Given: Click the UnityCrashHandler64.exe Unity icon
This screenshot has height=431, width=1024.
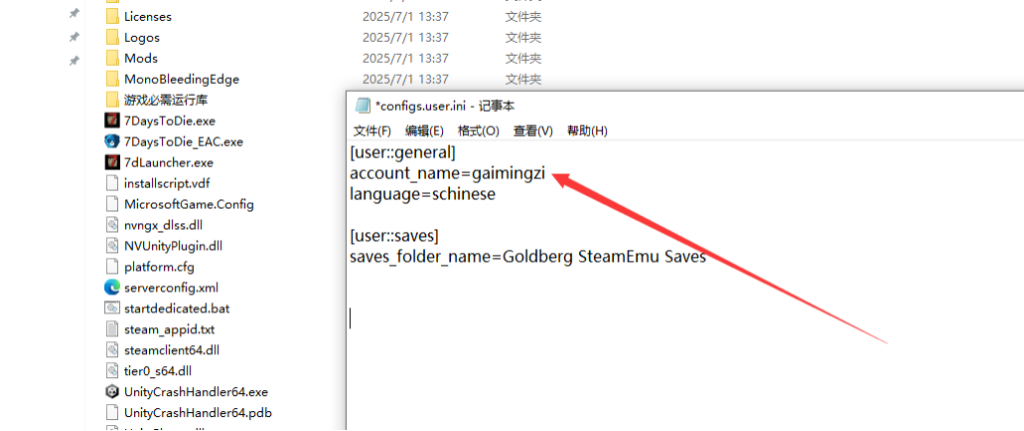Looking at the screenshot, I should 112,392.
